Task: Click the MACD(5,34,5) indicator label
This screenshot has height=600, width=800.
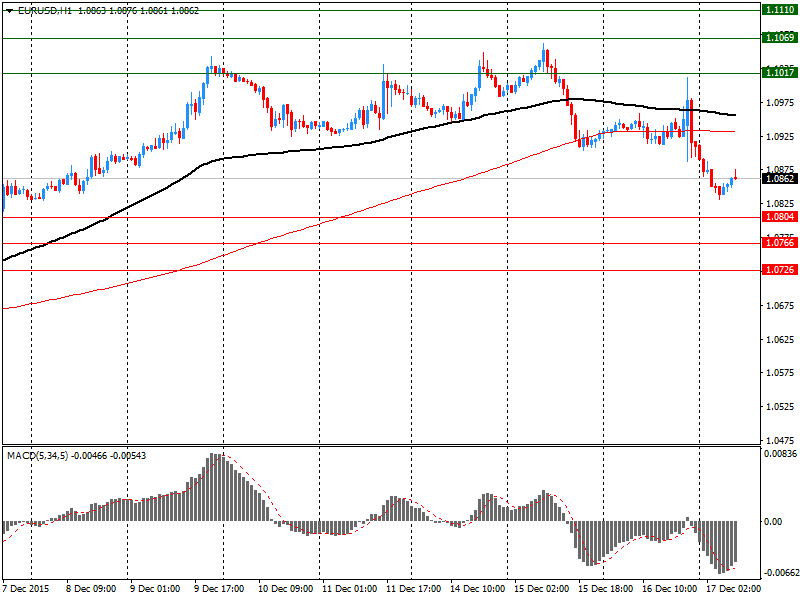Action: pyautogui.click(x=38, y=456)
